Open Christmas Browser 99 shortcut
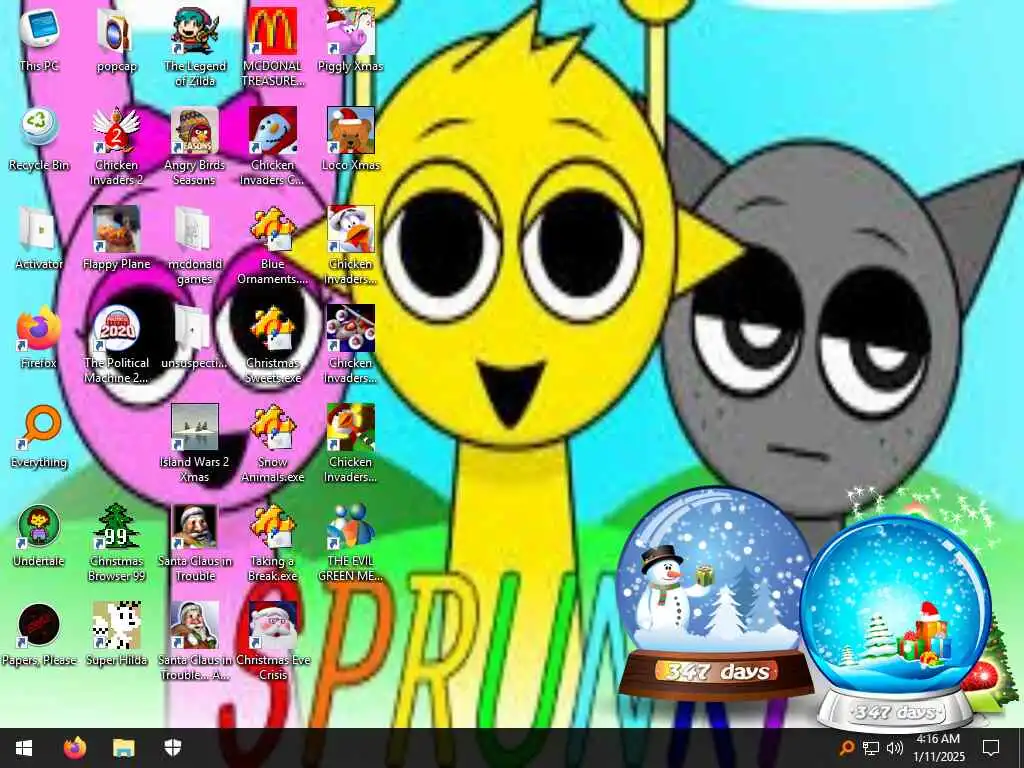 116,542
